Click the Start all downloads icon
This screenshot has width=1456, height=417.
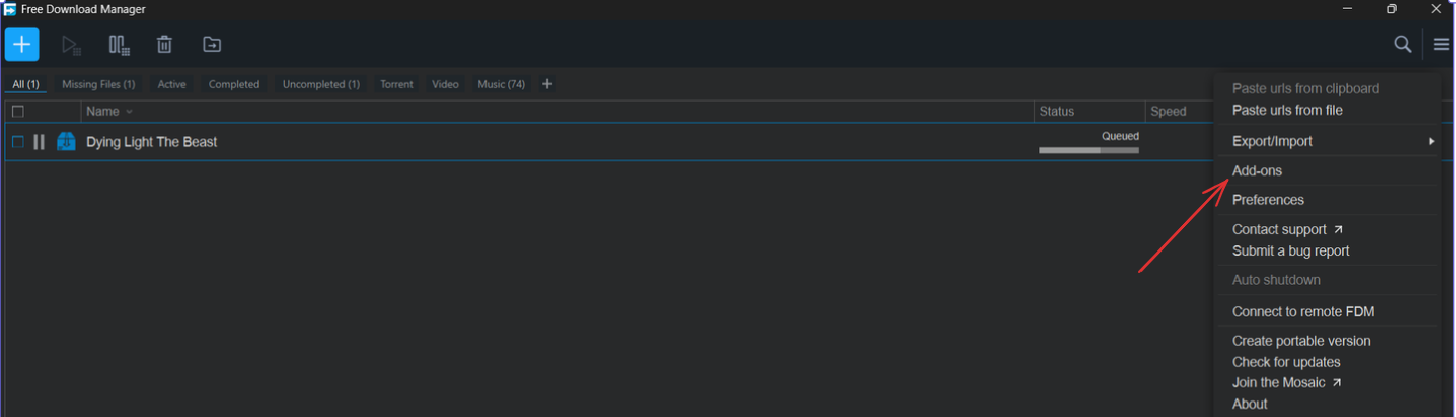70,45
